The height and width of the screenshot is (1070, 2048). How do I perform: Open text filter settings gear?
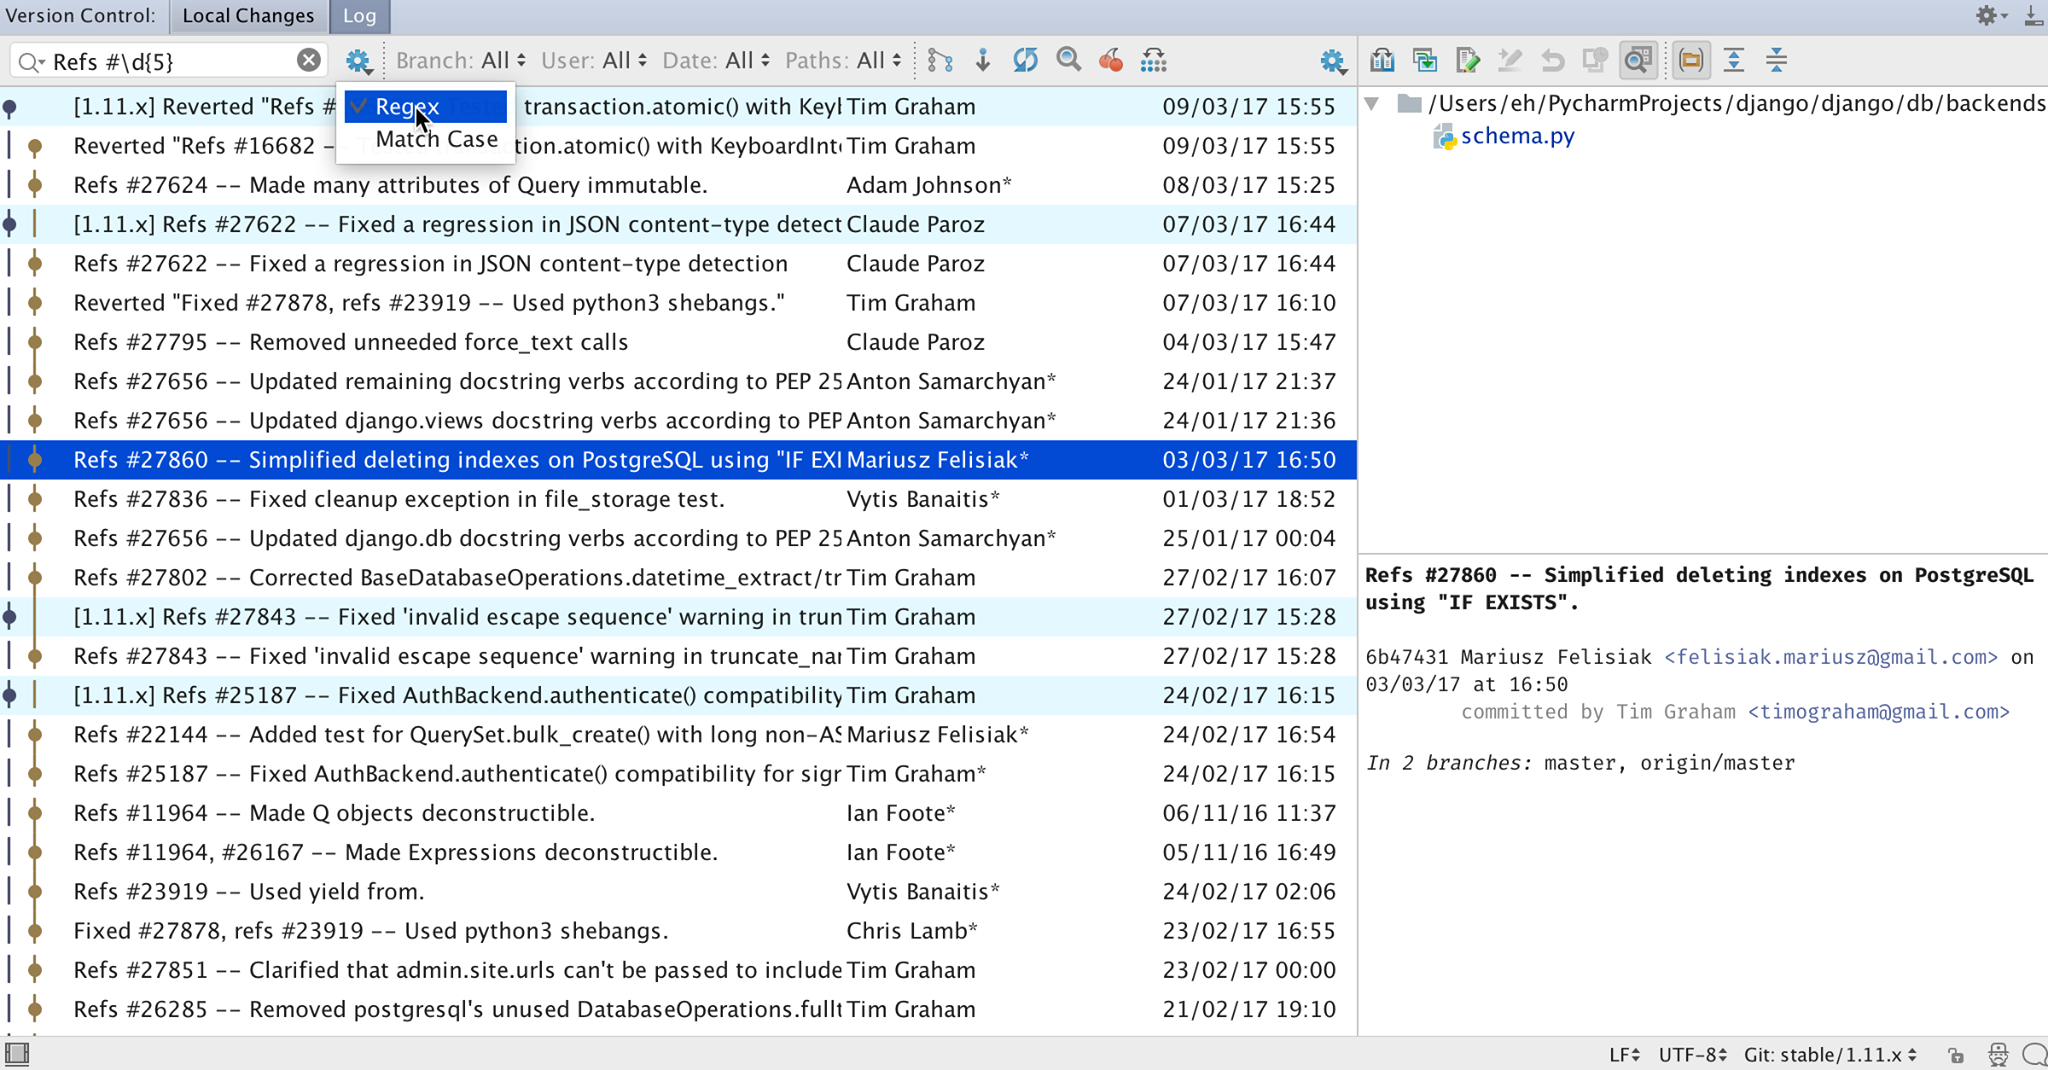(358, 62)
